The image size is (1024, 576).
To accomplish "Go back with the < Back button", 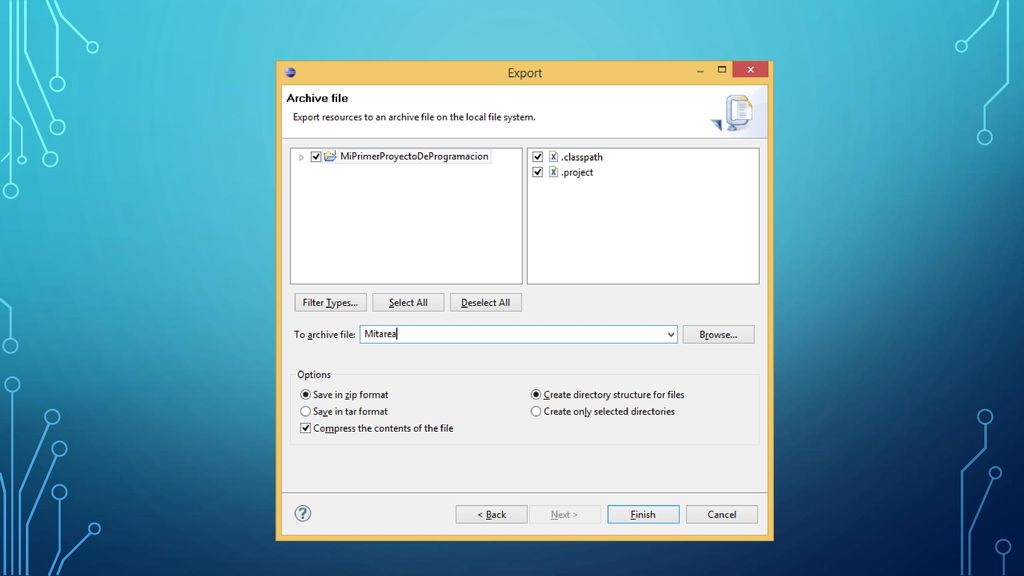I will pos(491,515).
